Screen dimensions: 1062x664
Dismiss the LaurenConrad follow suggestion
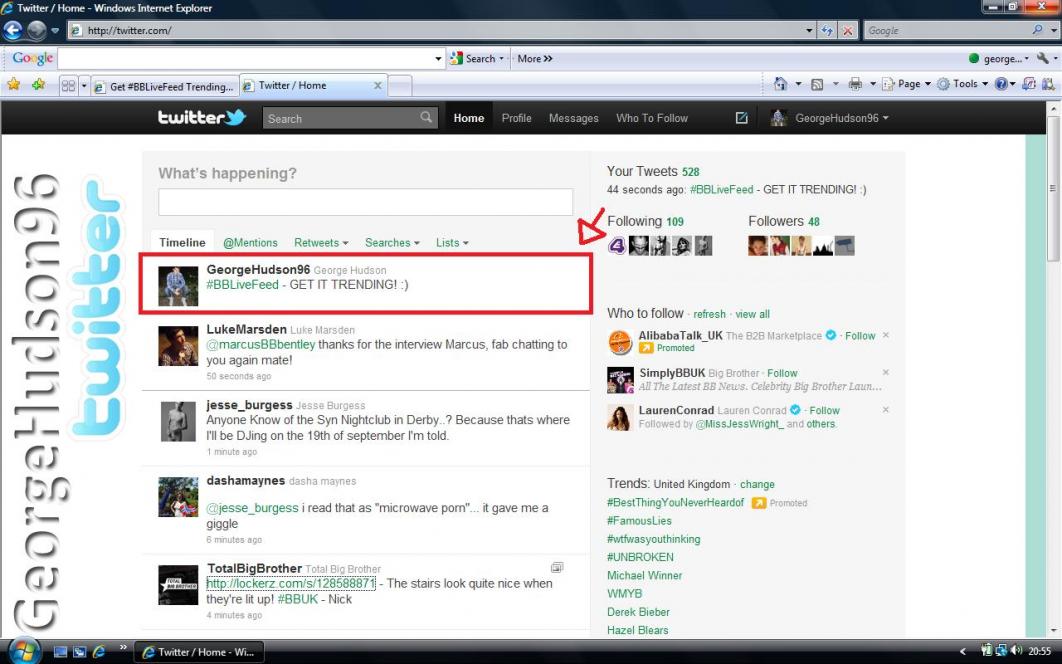tap(885, 410)
